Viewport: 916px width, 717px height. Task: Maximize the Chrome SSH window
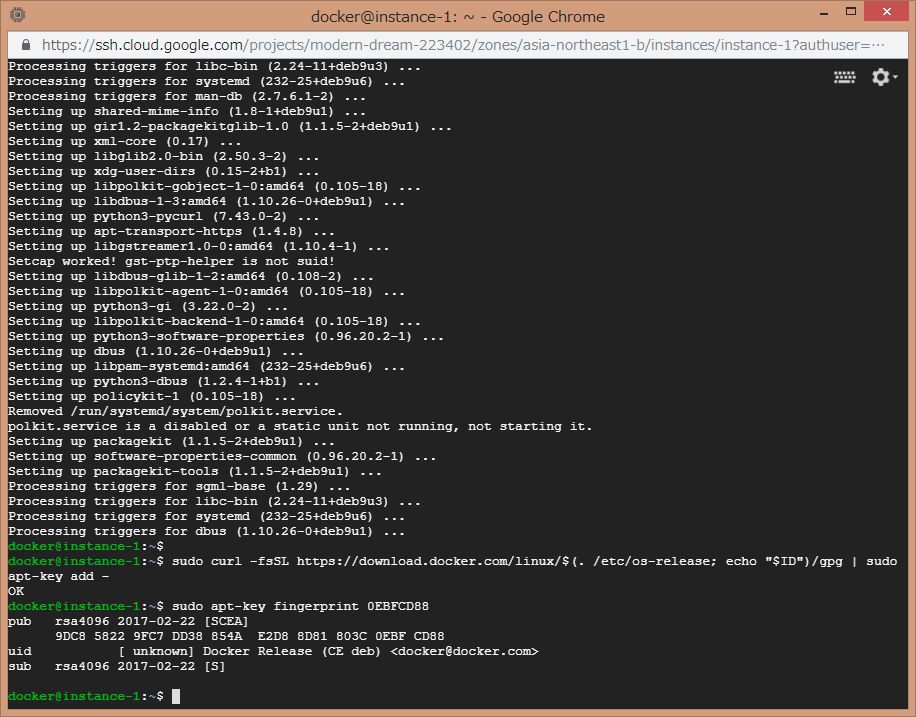point(851,11)
